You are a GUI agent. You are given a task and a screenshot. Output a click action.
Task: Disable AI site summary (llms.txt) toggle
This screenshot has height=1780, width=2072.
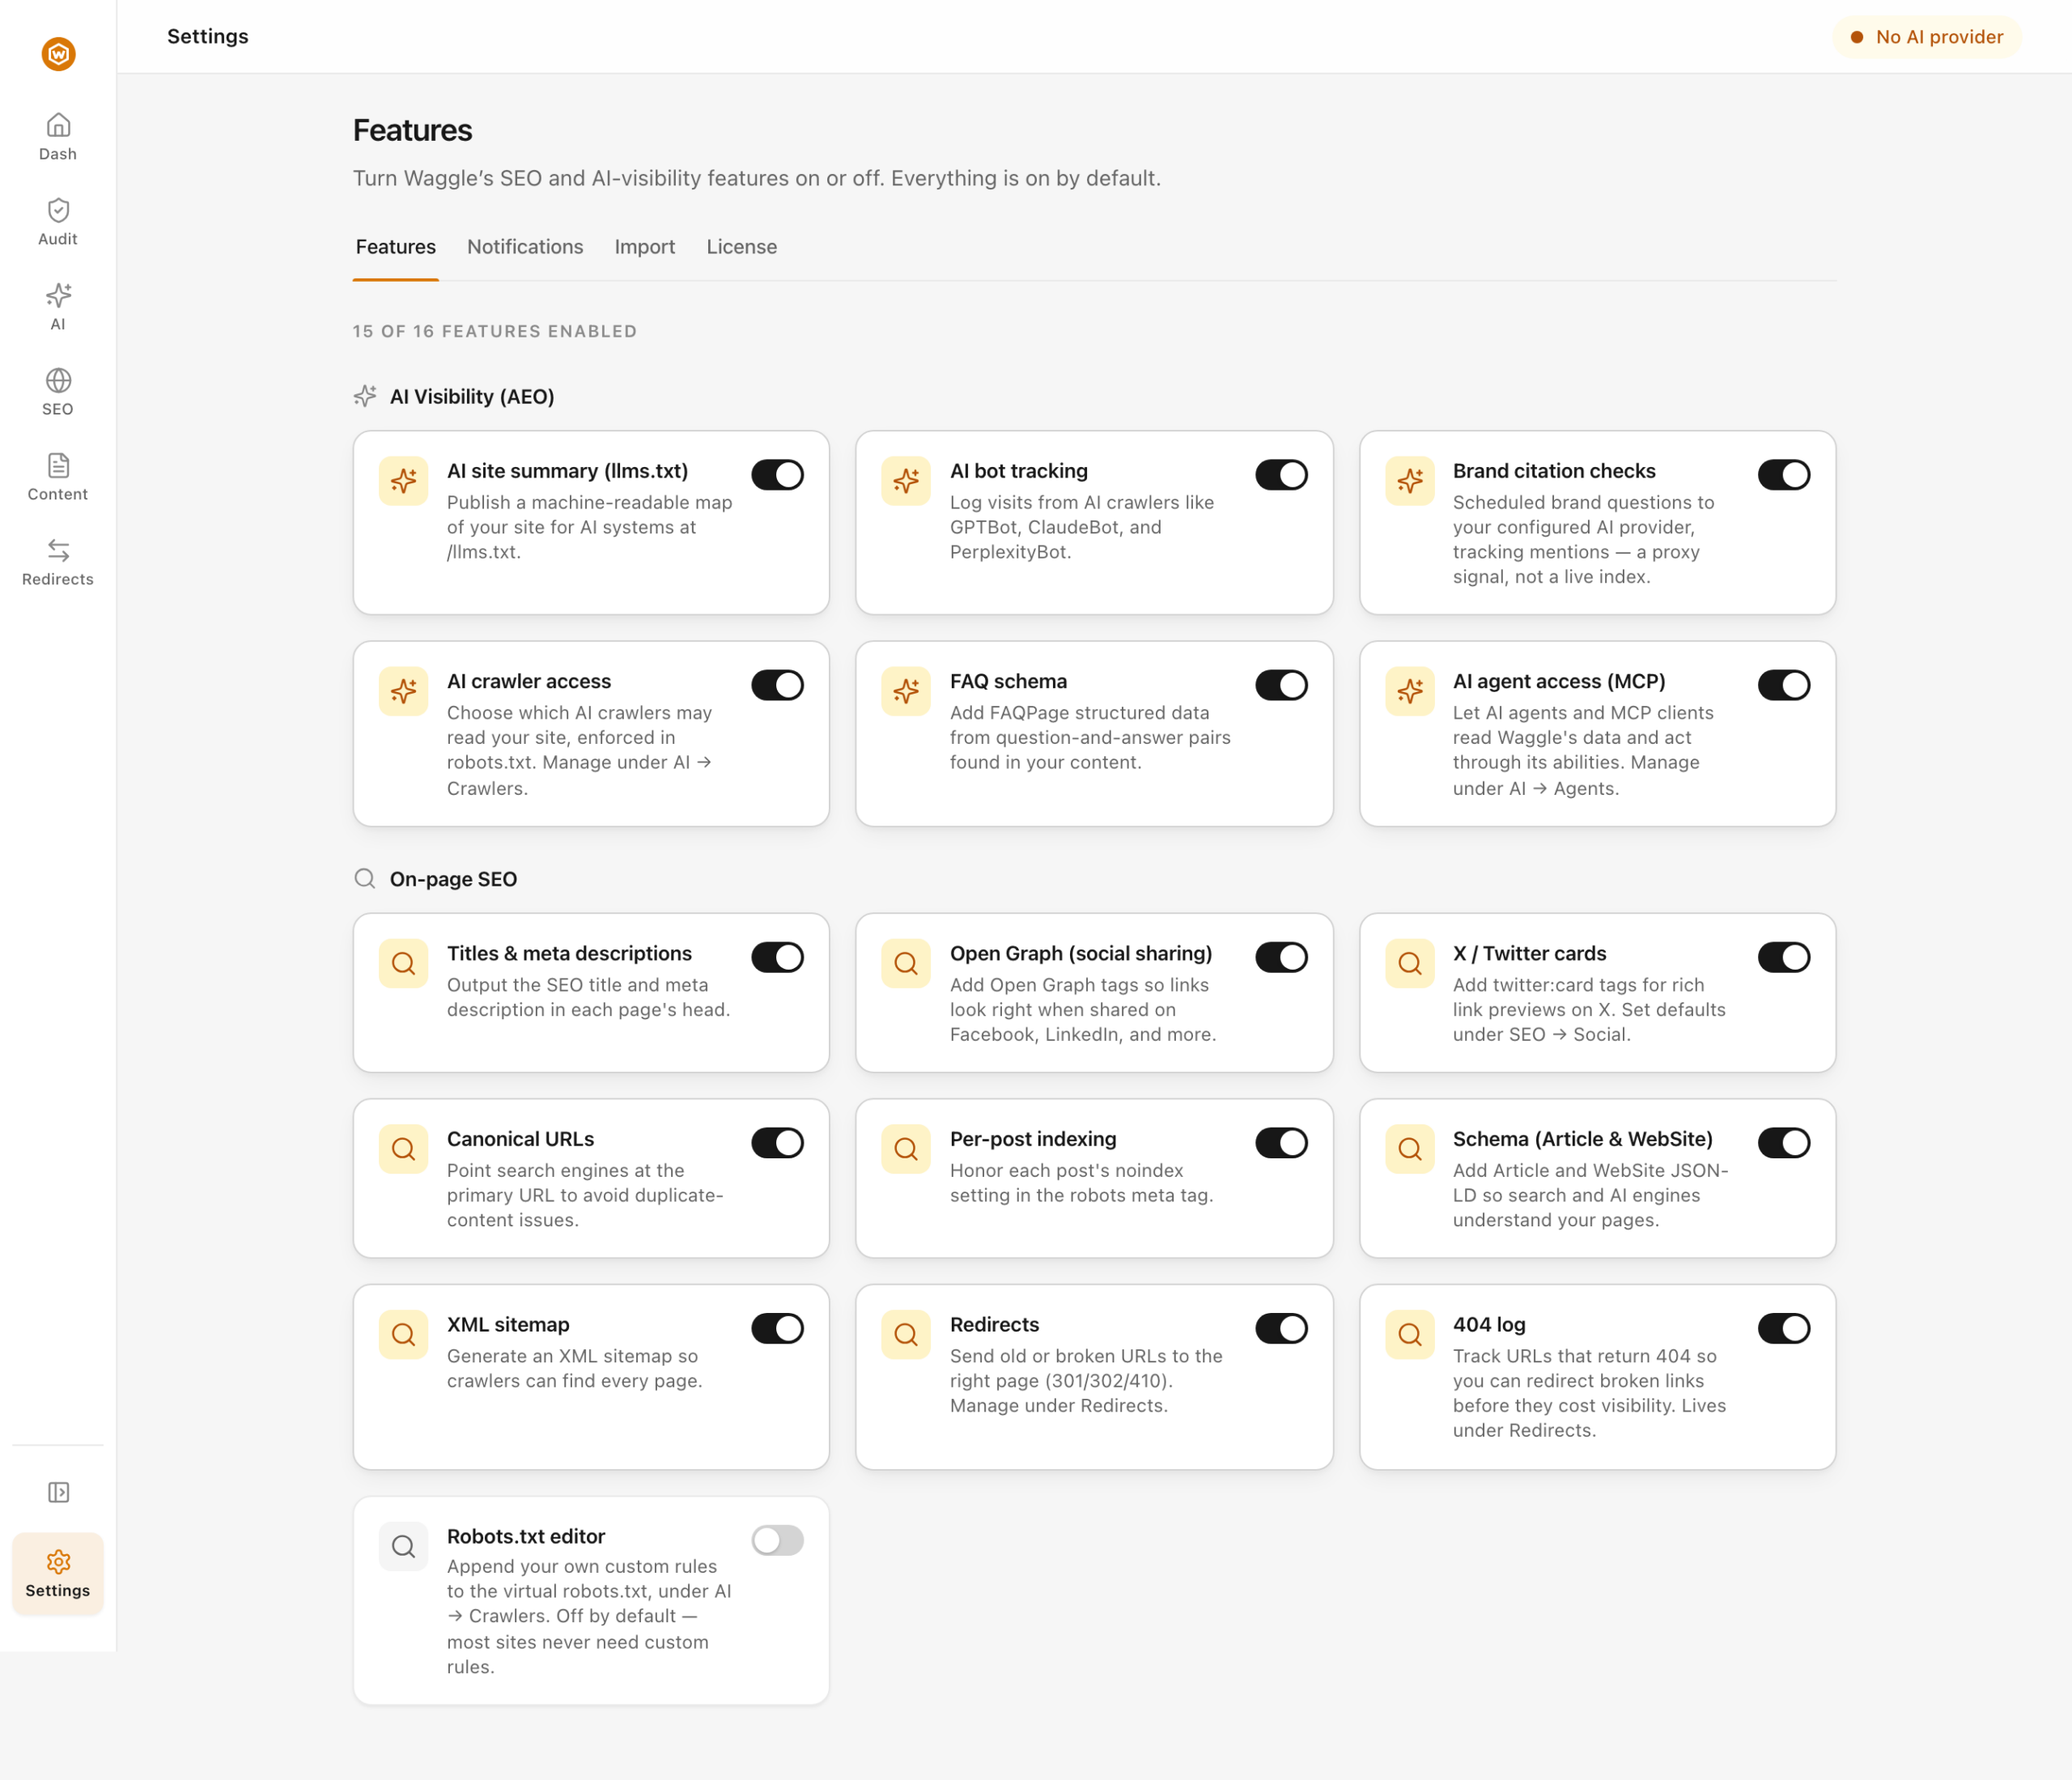(x=777, y=475)
